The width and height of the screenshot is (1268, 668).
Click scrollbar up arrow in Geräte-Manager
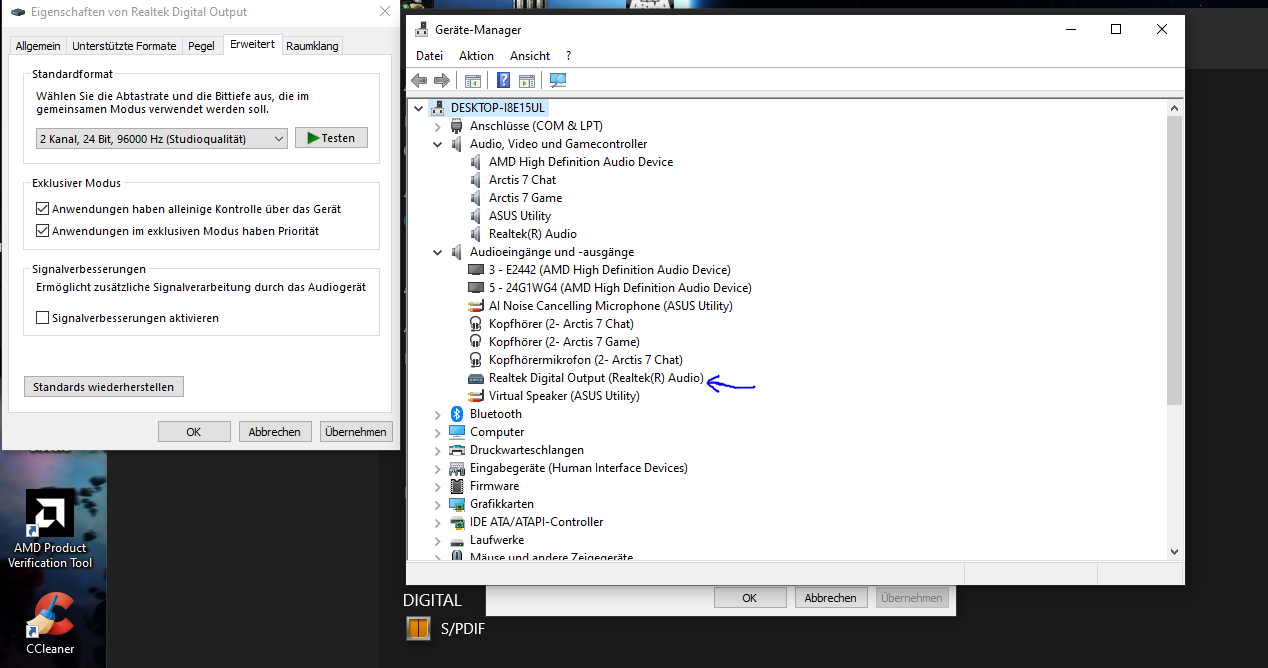tap(1175, 107)
